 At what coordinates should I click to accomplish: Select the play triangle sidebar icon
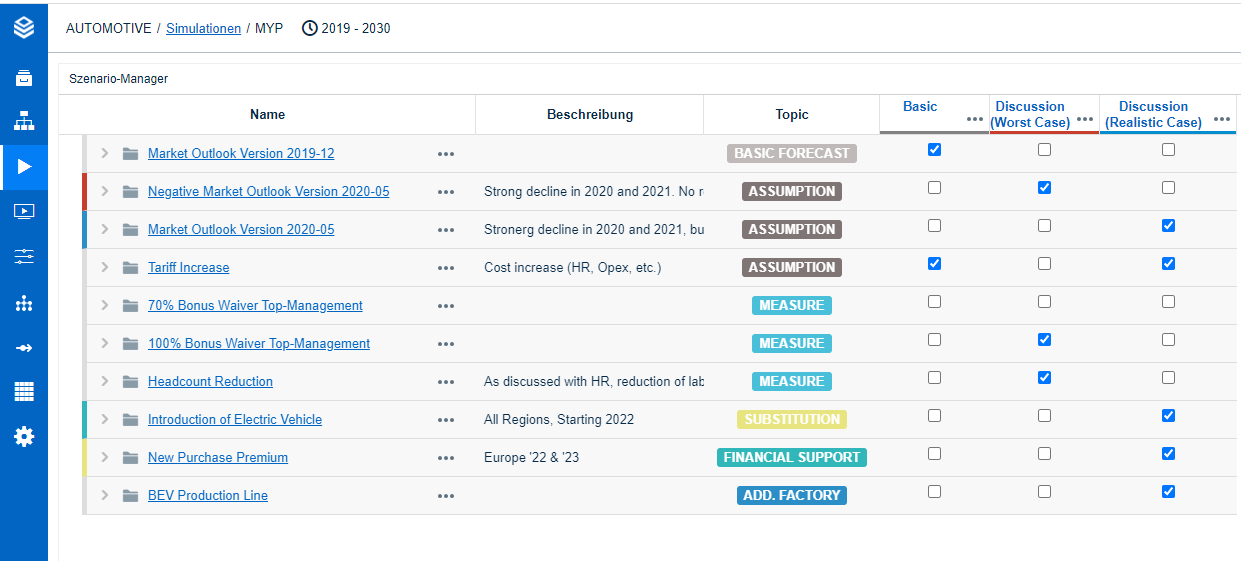point(24,167)
